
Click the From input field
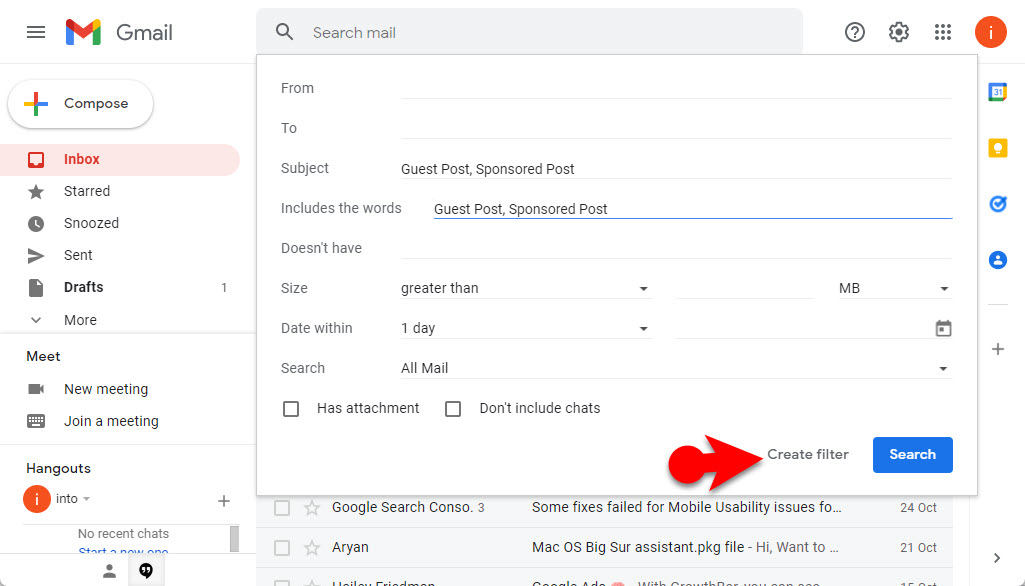tap(676, 88)
